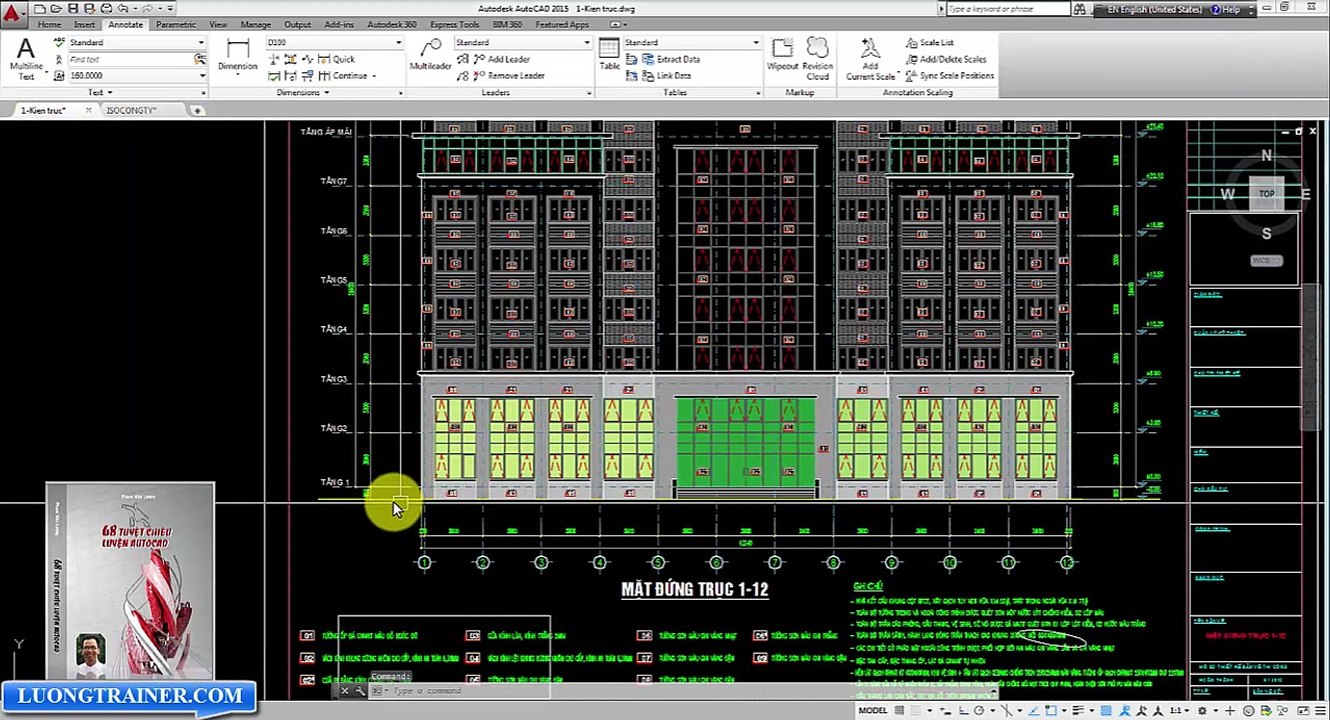Image resolution: width=1330 pixels, height=720 pixels.
Task: Click the Find text input field
Action: [x=129, y=59]
